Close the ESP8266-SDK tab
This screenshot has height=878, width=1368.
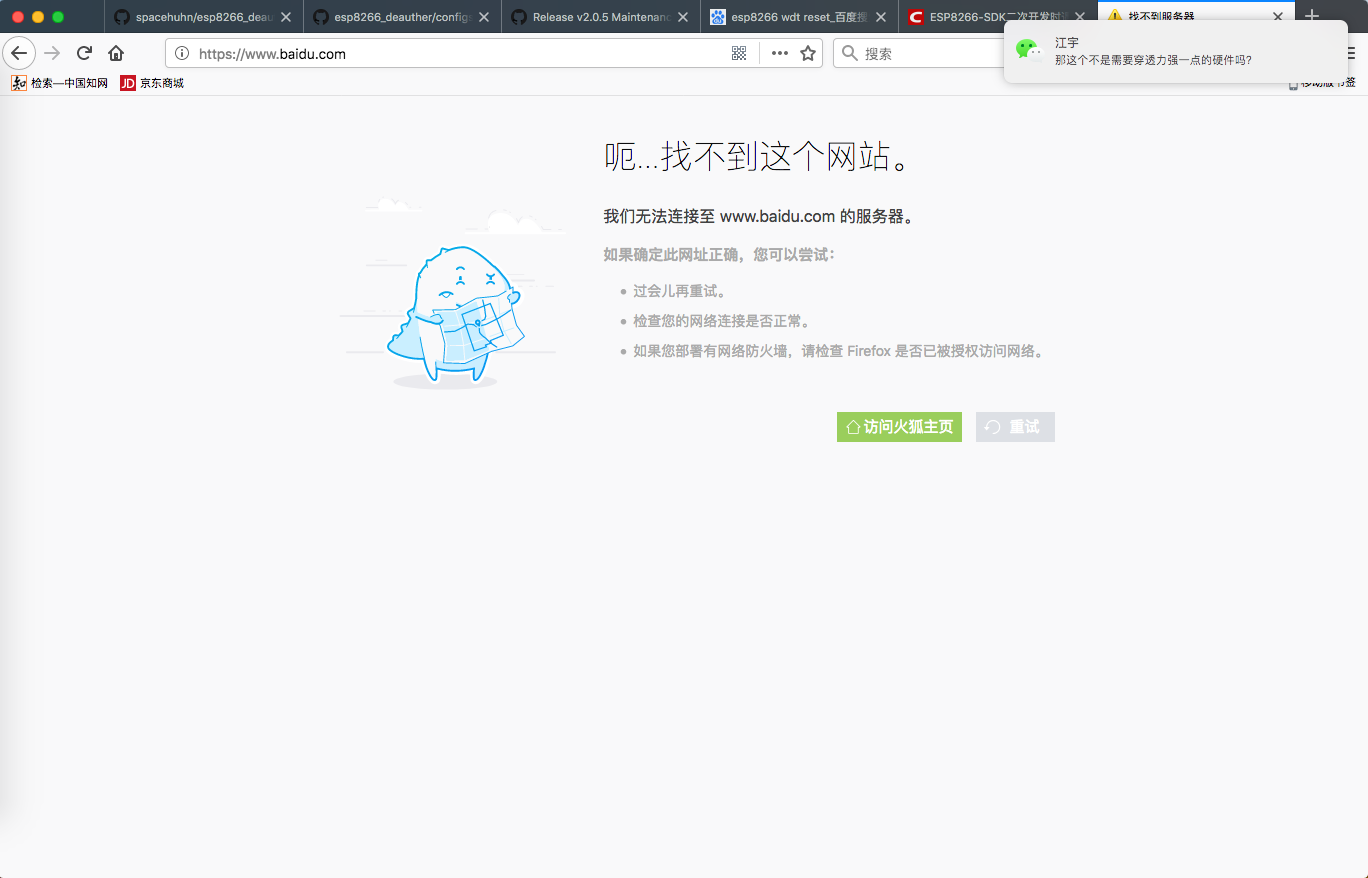point(1080,17)
